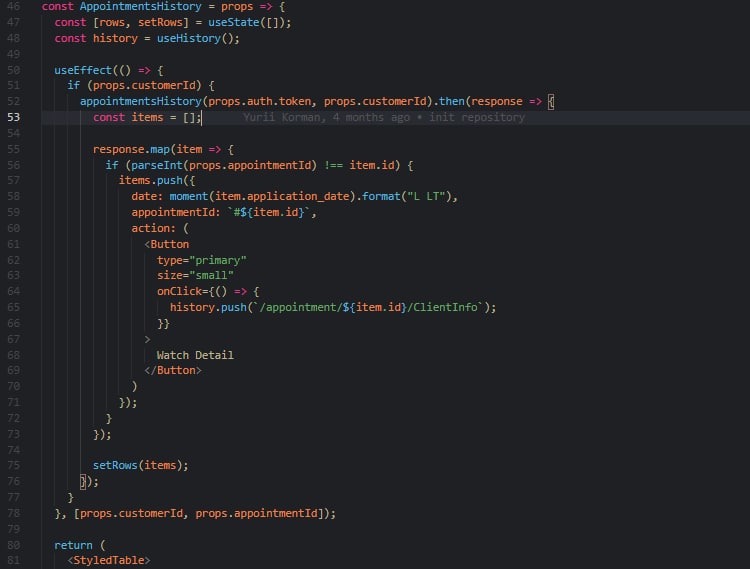This screenshot has height=569, width=750.
Task: Click 'props.customerId' in the if condition on line 51
Action: click(x=144, y=86)
